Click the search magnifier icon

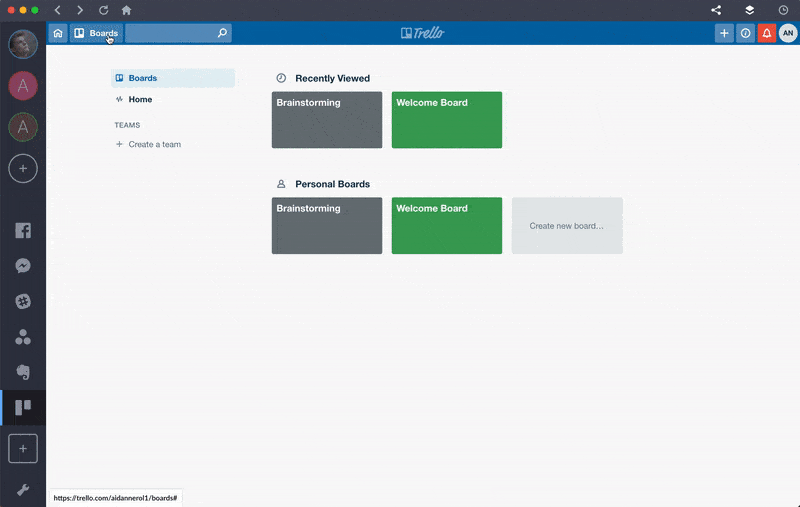222,33
